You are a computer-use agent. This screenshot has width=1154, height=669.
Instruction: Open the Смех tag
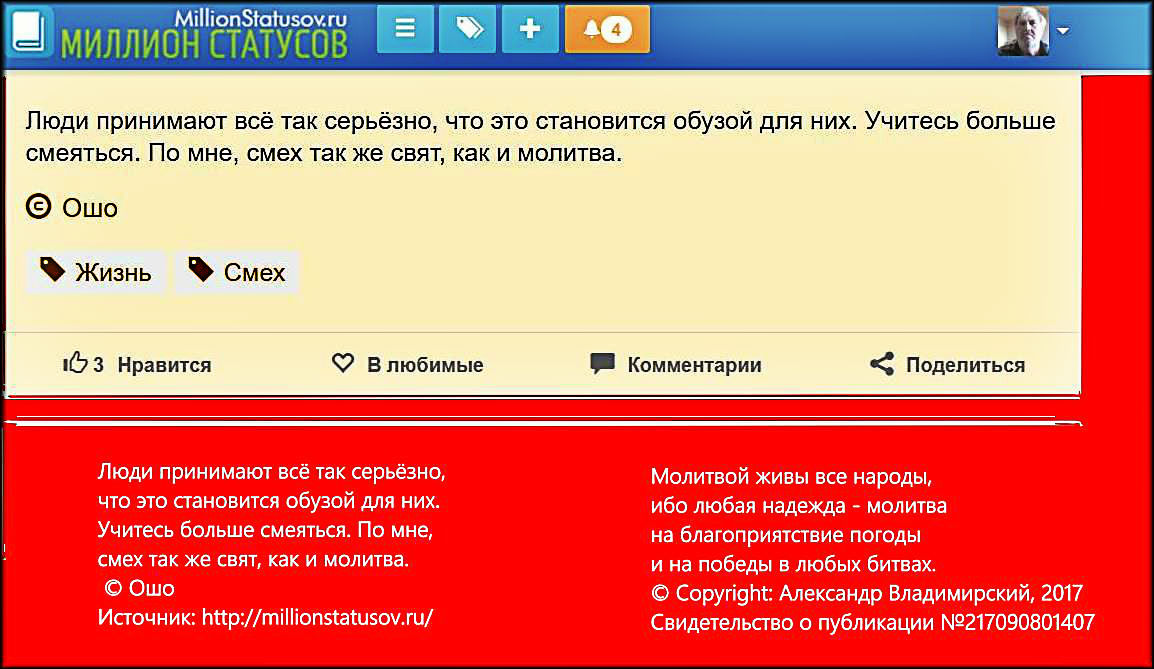(237, 272)
